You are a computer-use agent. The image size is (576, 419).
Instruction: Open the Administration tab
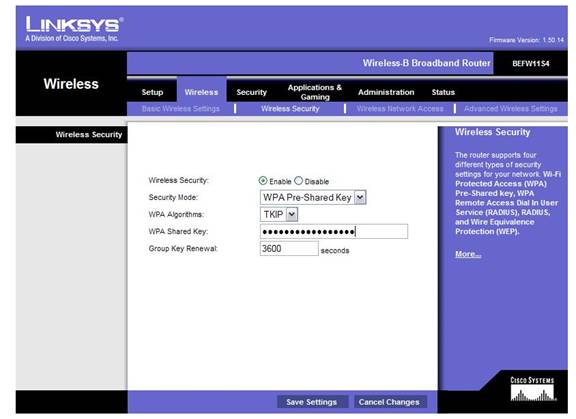386,92
